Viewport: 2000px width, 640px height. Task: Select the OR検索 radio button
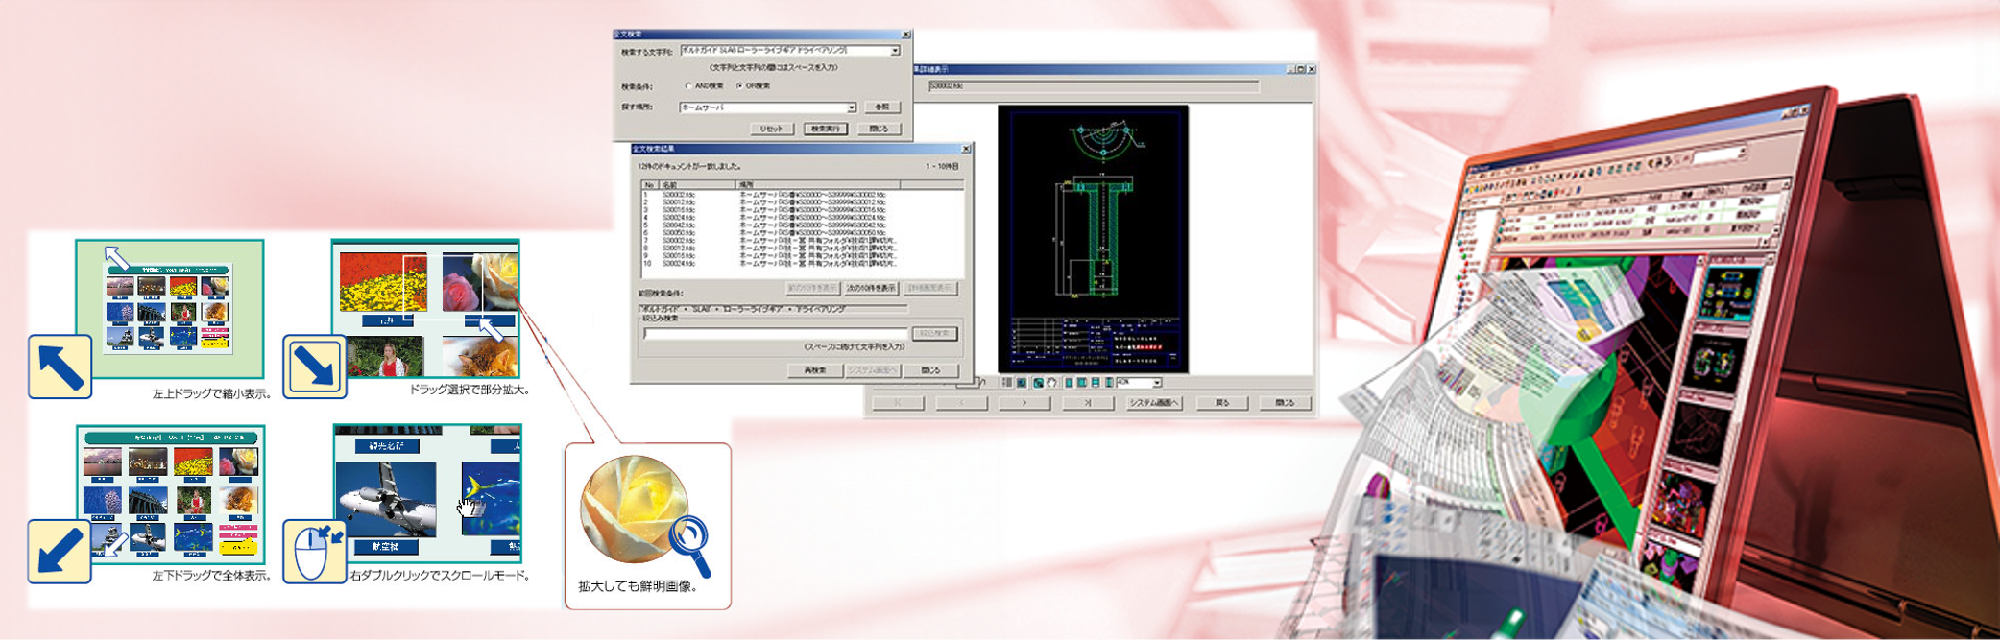coord(740,86)
